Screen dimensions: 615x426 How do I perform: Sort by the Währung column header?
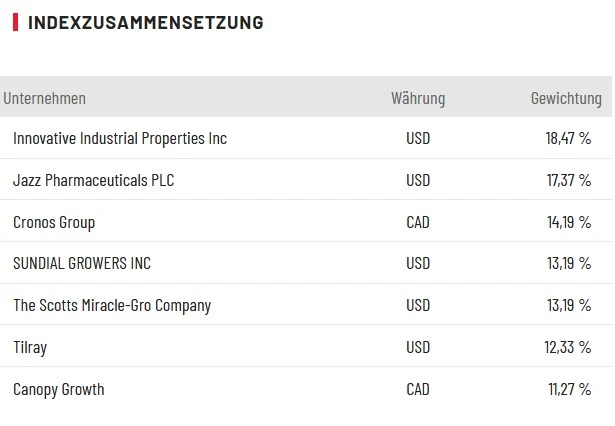418,98
